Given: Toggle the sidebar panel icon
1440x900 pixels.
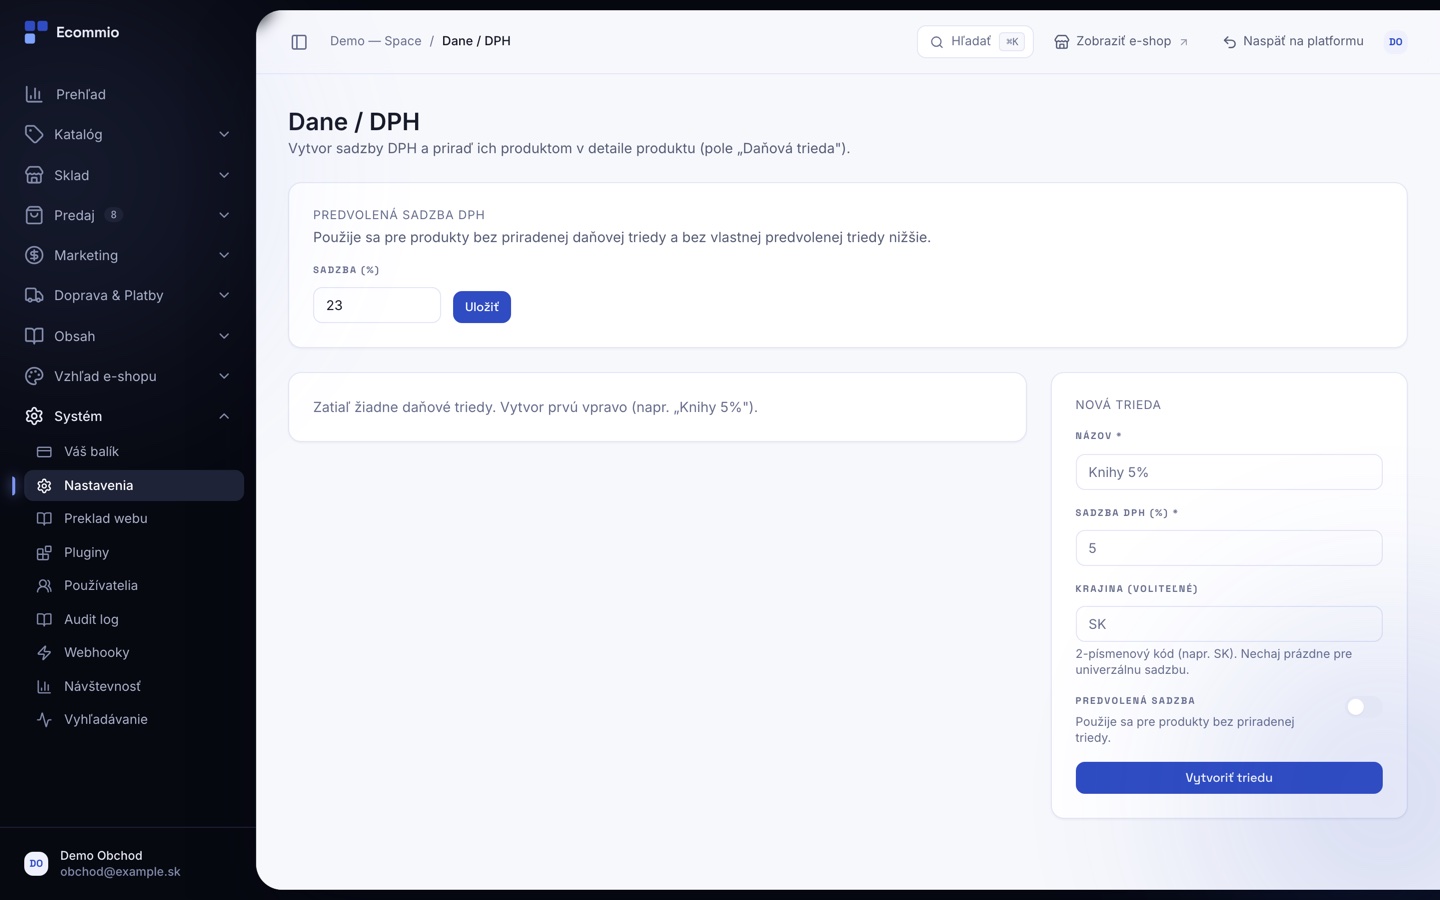Looking at the screenshot, I should click(299, 42).
